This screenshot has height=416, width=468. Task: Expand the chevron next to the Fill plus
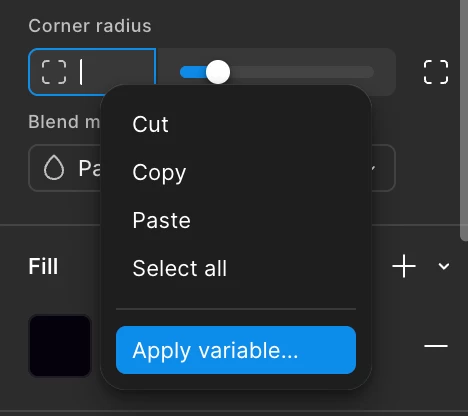click(x=444, y=266)
